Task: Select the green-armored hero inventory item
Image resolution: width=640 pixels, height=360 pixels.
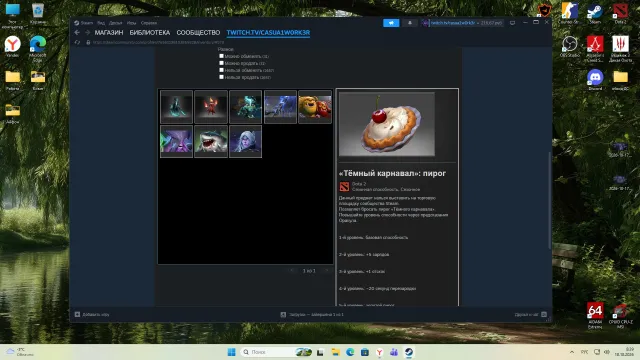Action: click(245, 107)
